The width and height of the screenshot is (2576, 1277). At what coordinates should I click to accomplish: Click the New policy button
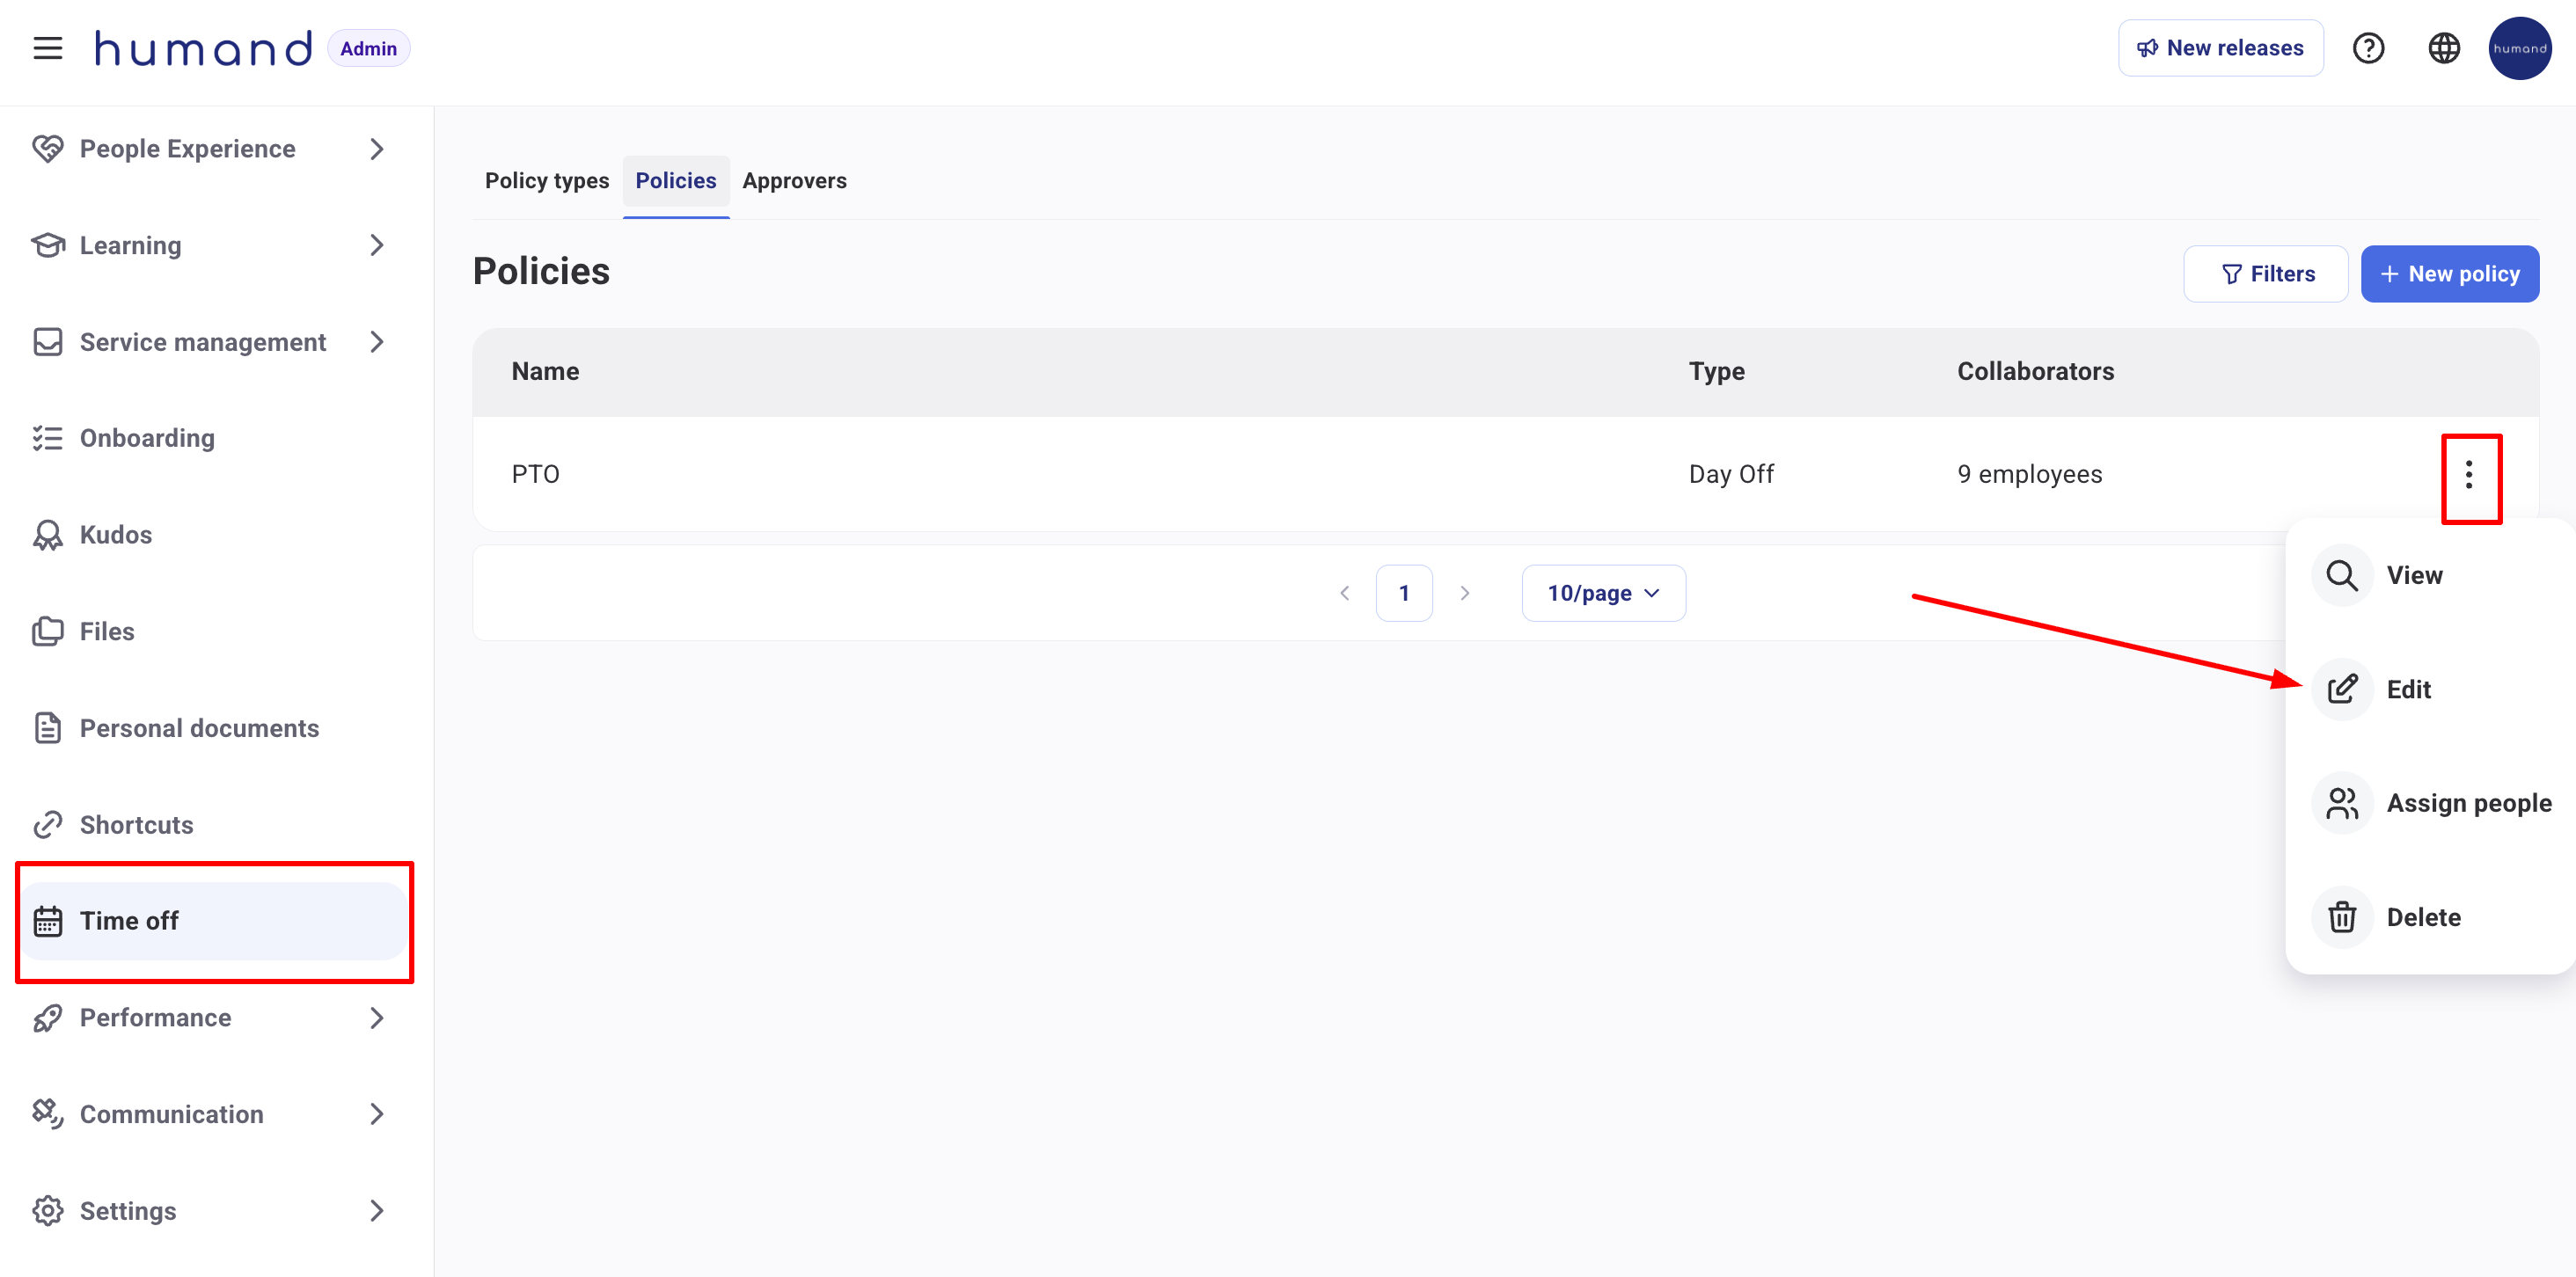(2449, 274)
